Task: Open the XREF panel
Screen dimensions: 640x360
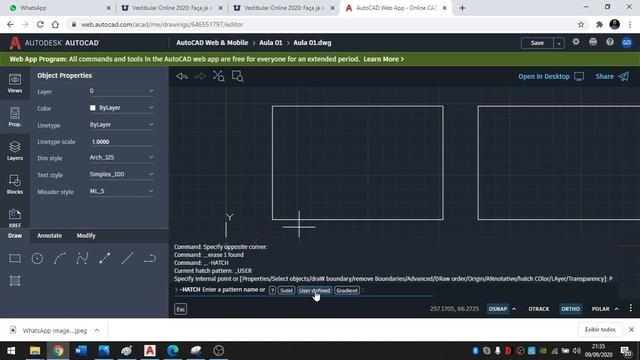Action: pyautogui.click(x=15, y=218)
